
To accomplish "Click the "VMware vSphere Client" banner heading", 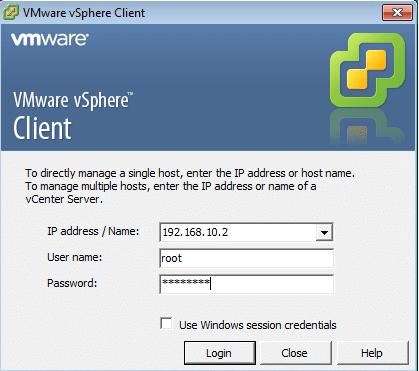I will tap(73, 116).
